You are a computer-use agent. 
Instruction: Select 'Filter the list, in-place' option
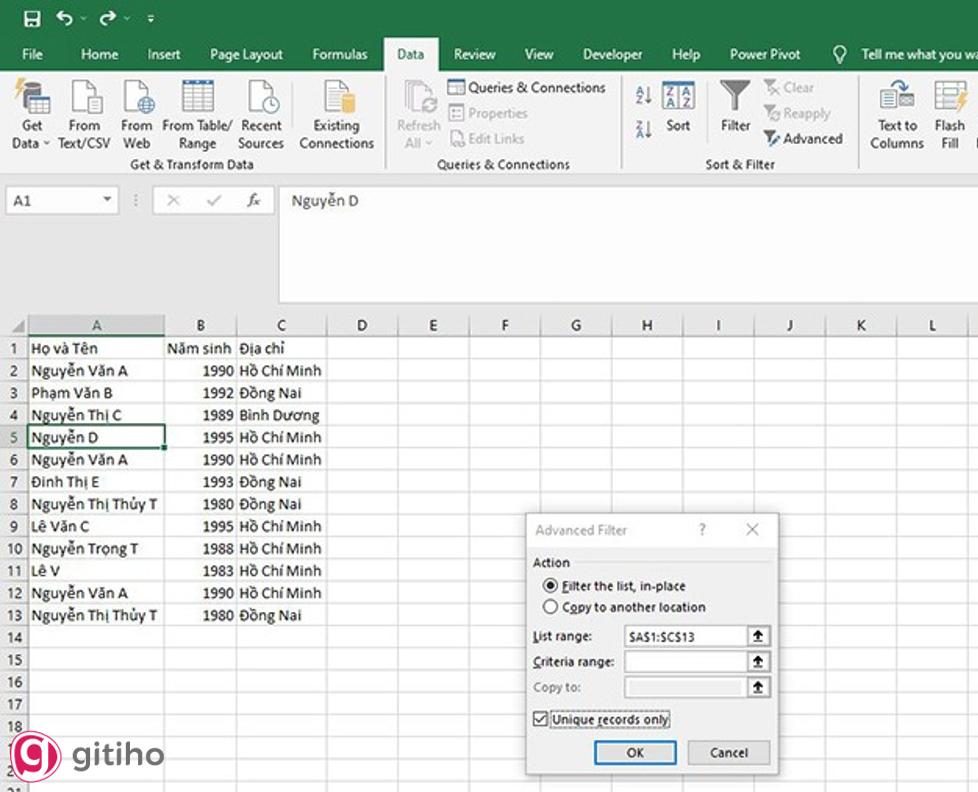click(550, 586)
